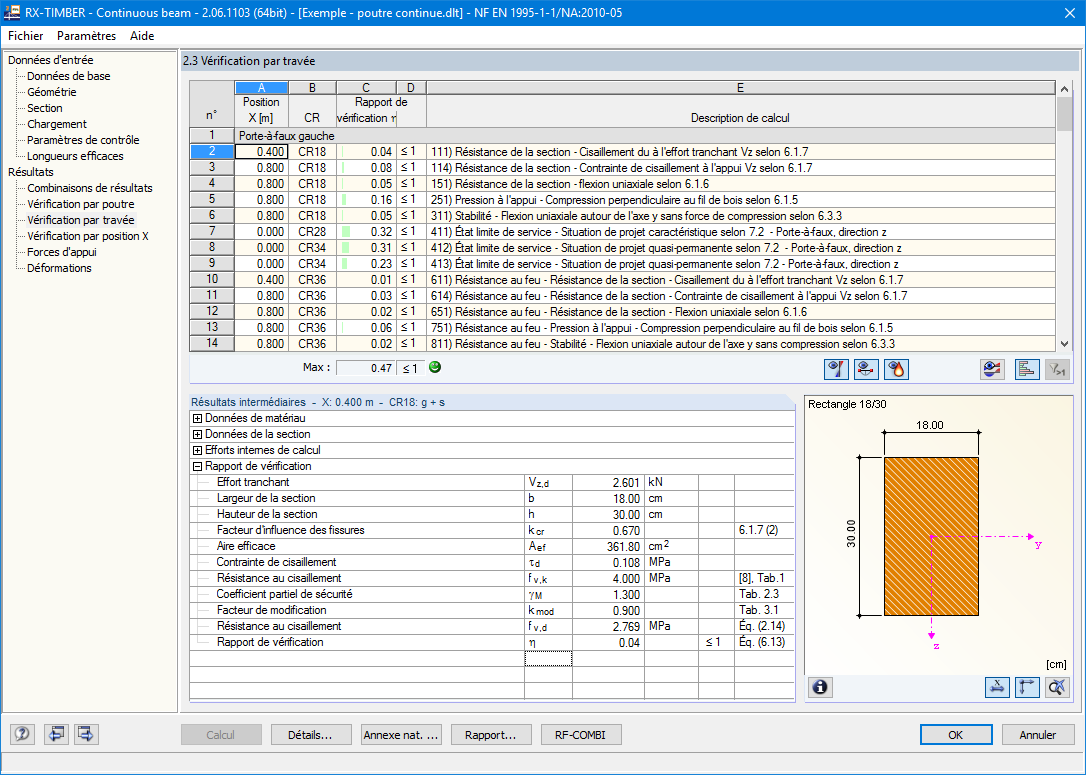Viewport: 1086px width, 775px height.
Task: Open the Fichier menu
Action: (26, 36)
